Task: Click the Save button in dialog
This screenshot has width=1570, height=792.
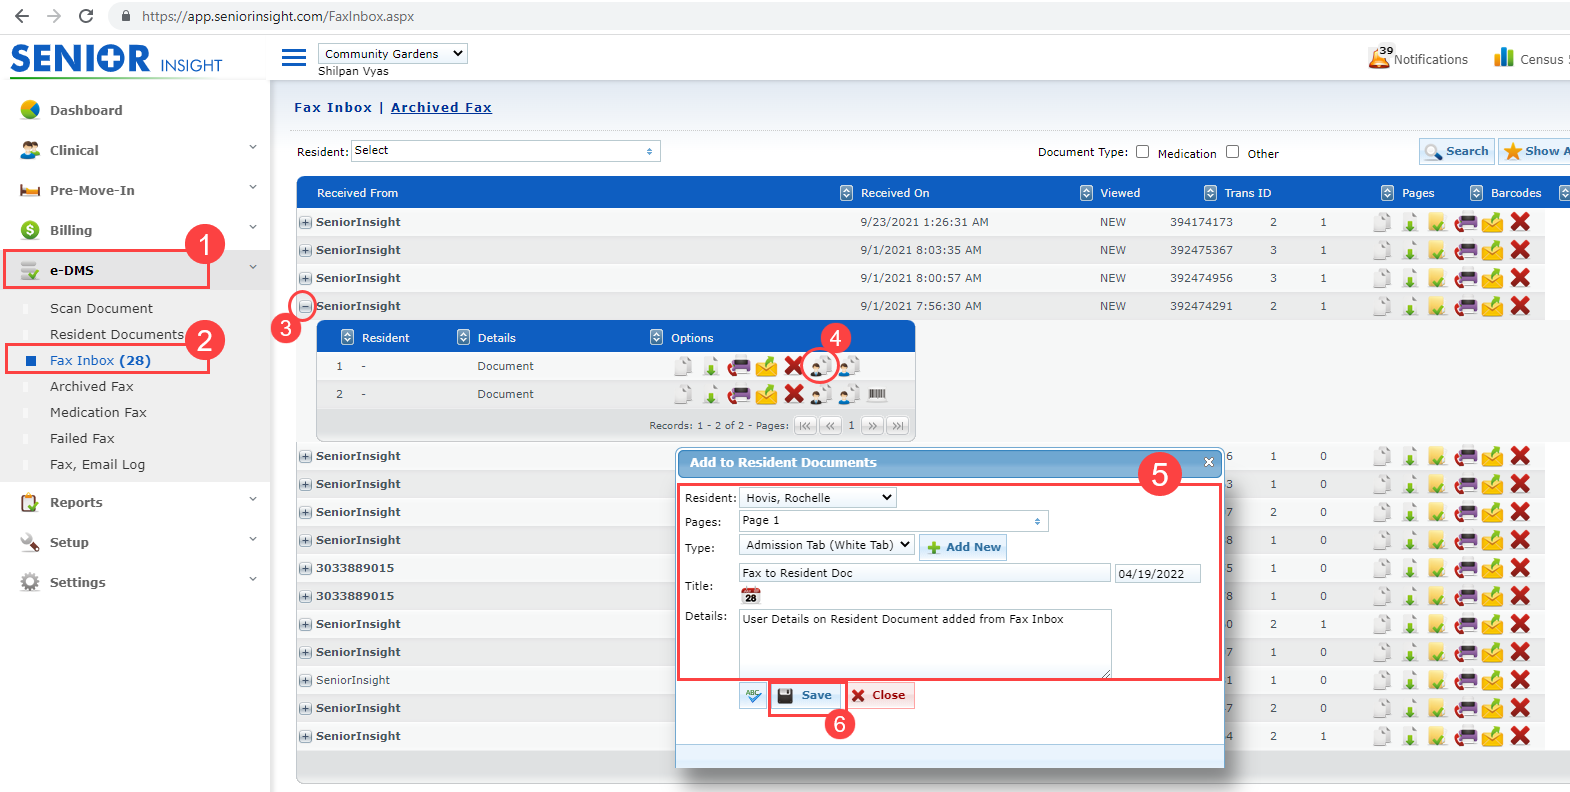Action: [x=806, y=695]
